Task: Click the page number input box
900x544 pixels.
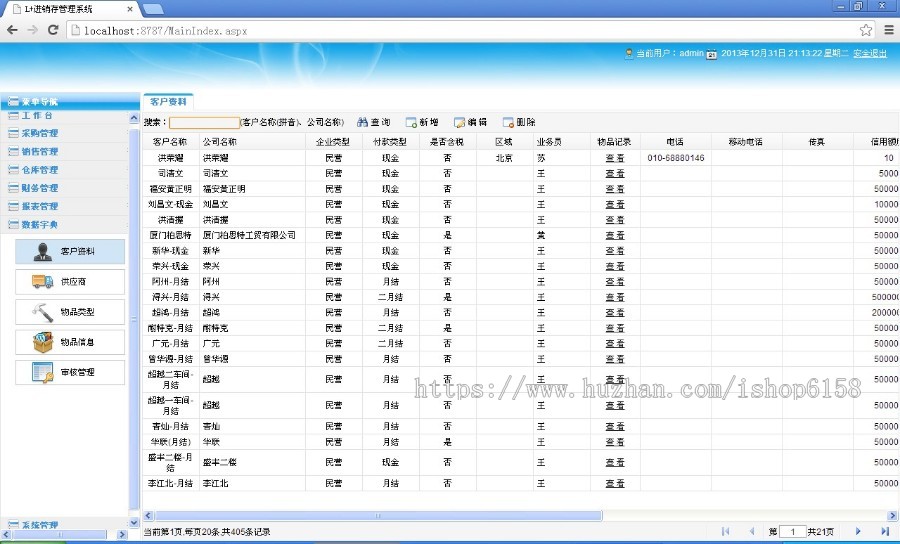Action: click(792, 531)
